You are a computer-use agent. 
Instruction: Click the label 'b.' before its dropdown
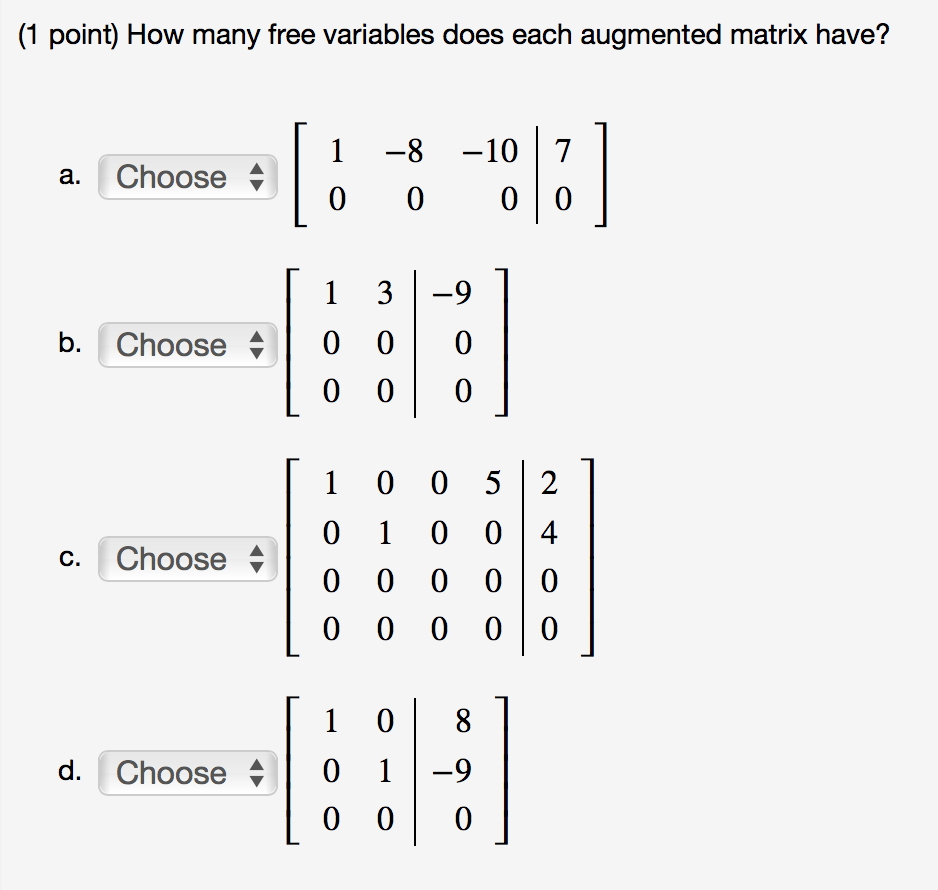click(x=68, y=345)
